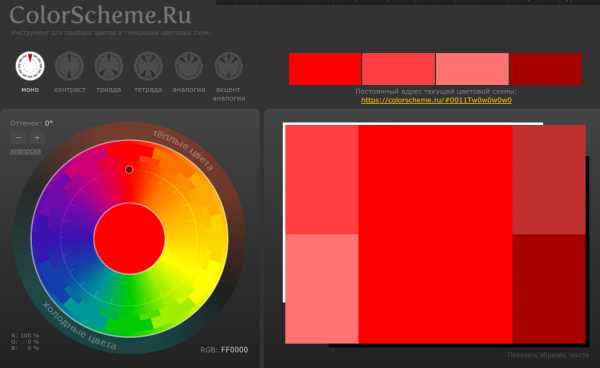The image size is (600, 368).
Task: Click the red center circle of wheel
Action: [129, 239]
